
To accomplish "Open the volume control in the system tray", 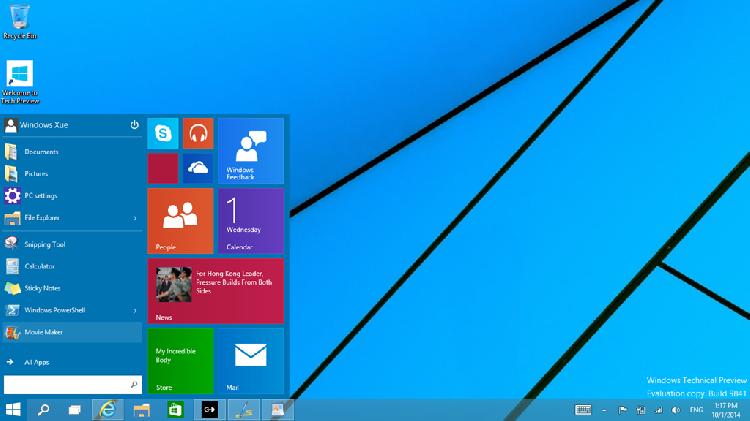I will coord(675,409).
